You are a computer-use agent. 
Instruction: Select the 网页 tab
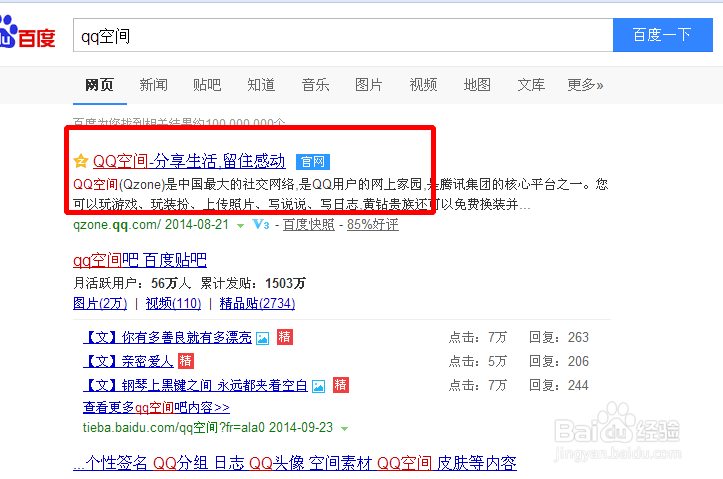click(x=100, y=85)
